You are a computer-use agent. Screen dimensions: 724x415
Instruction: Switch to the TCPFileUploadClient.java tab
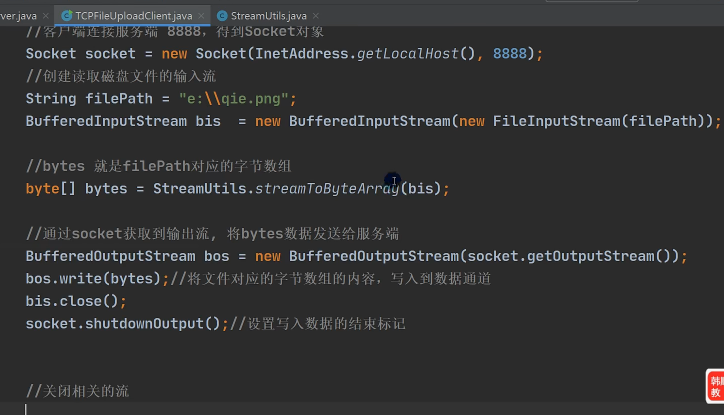click(133, 16)
